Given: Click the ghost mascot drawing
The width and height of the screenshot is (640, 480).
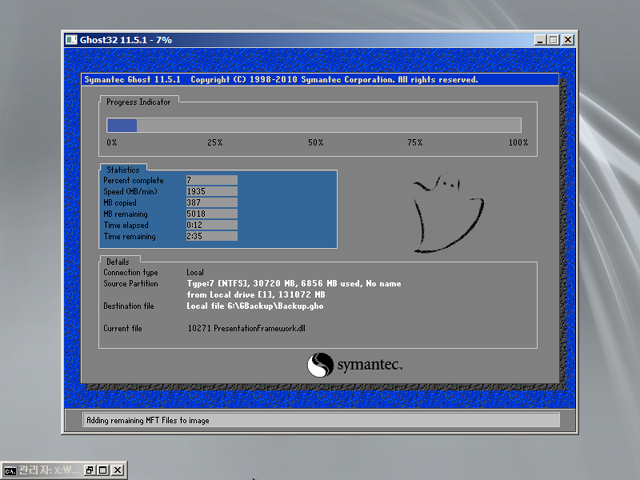Looking at the screenshot, I should (x=449, y=213).
